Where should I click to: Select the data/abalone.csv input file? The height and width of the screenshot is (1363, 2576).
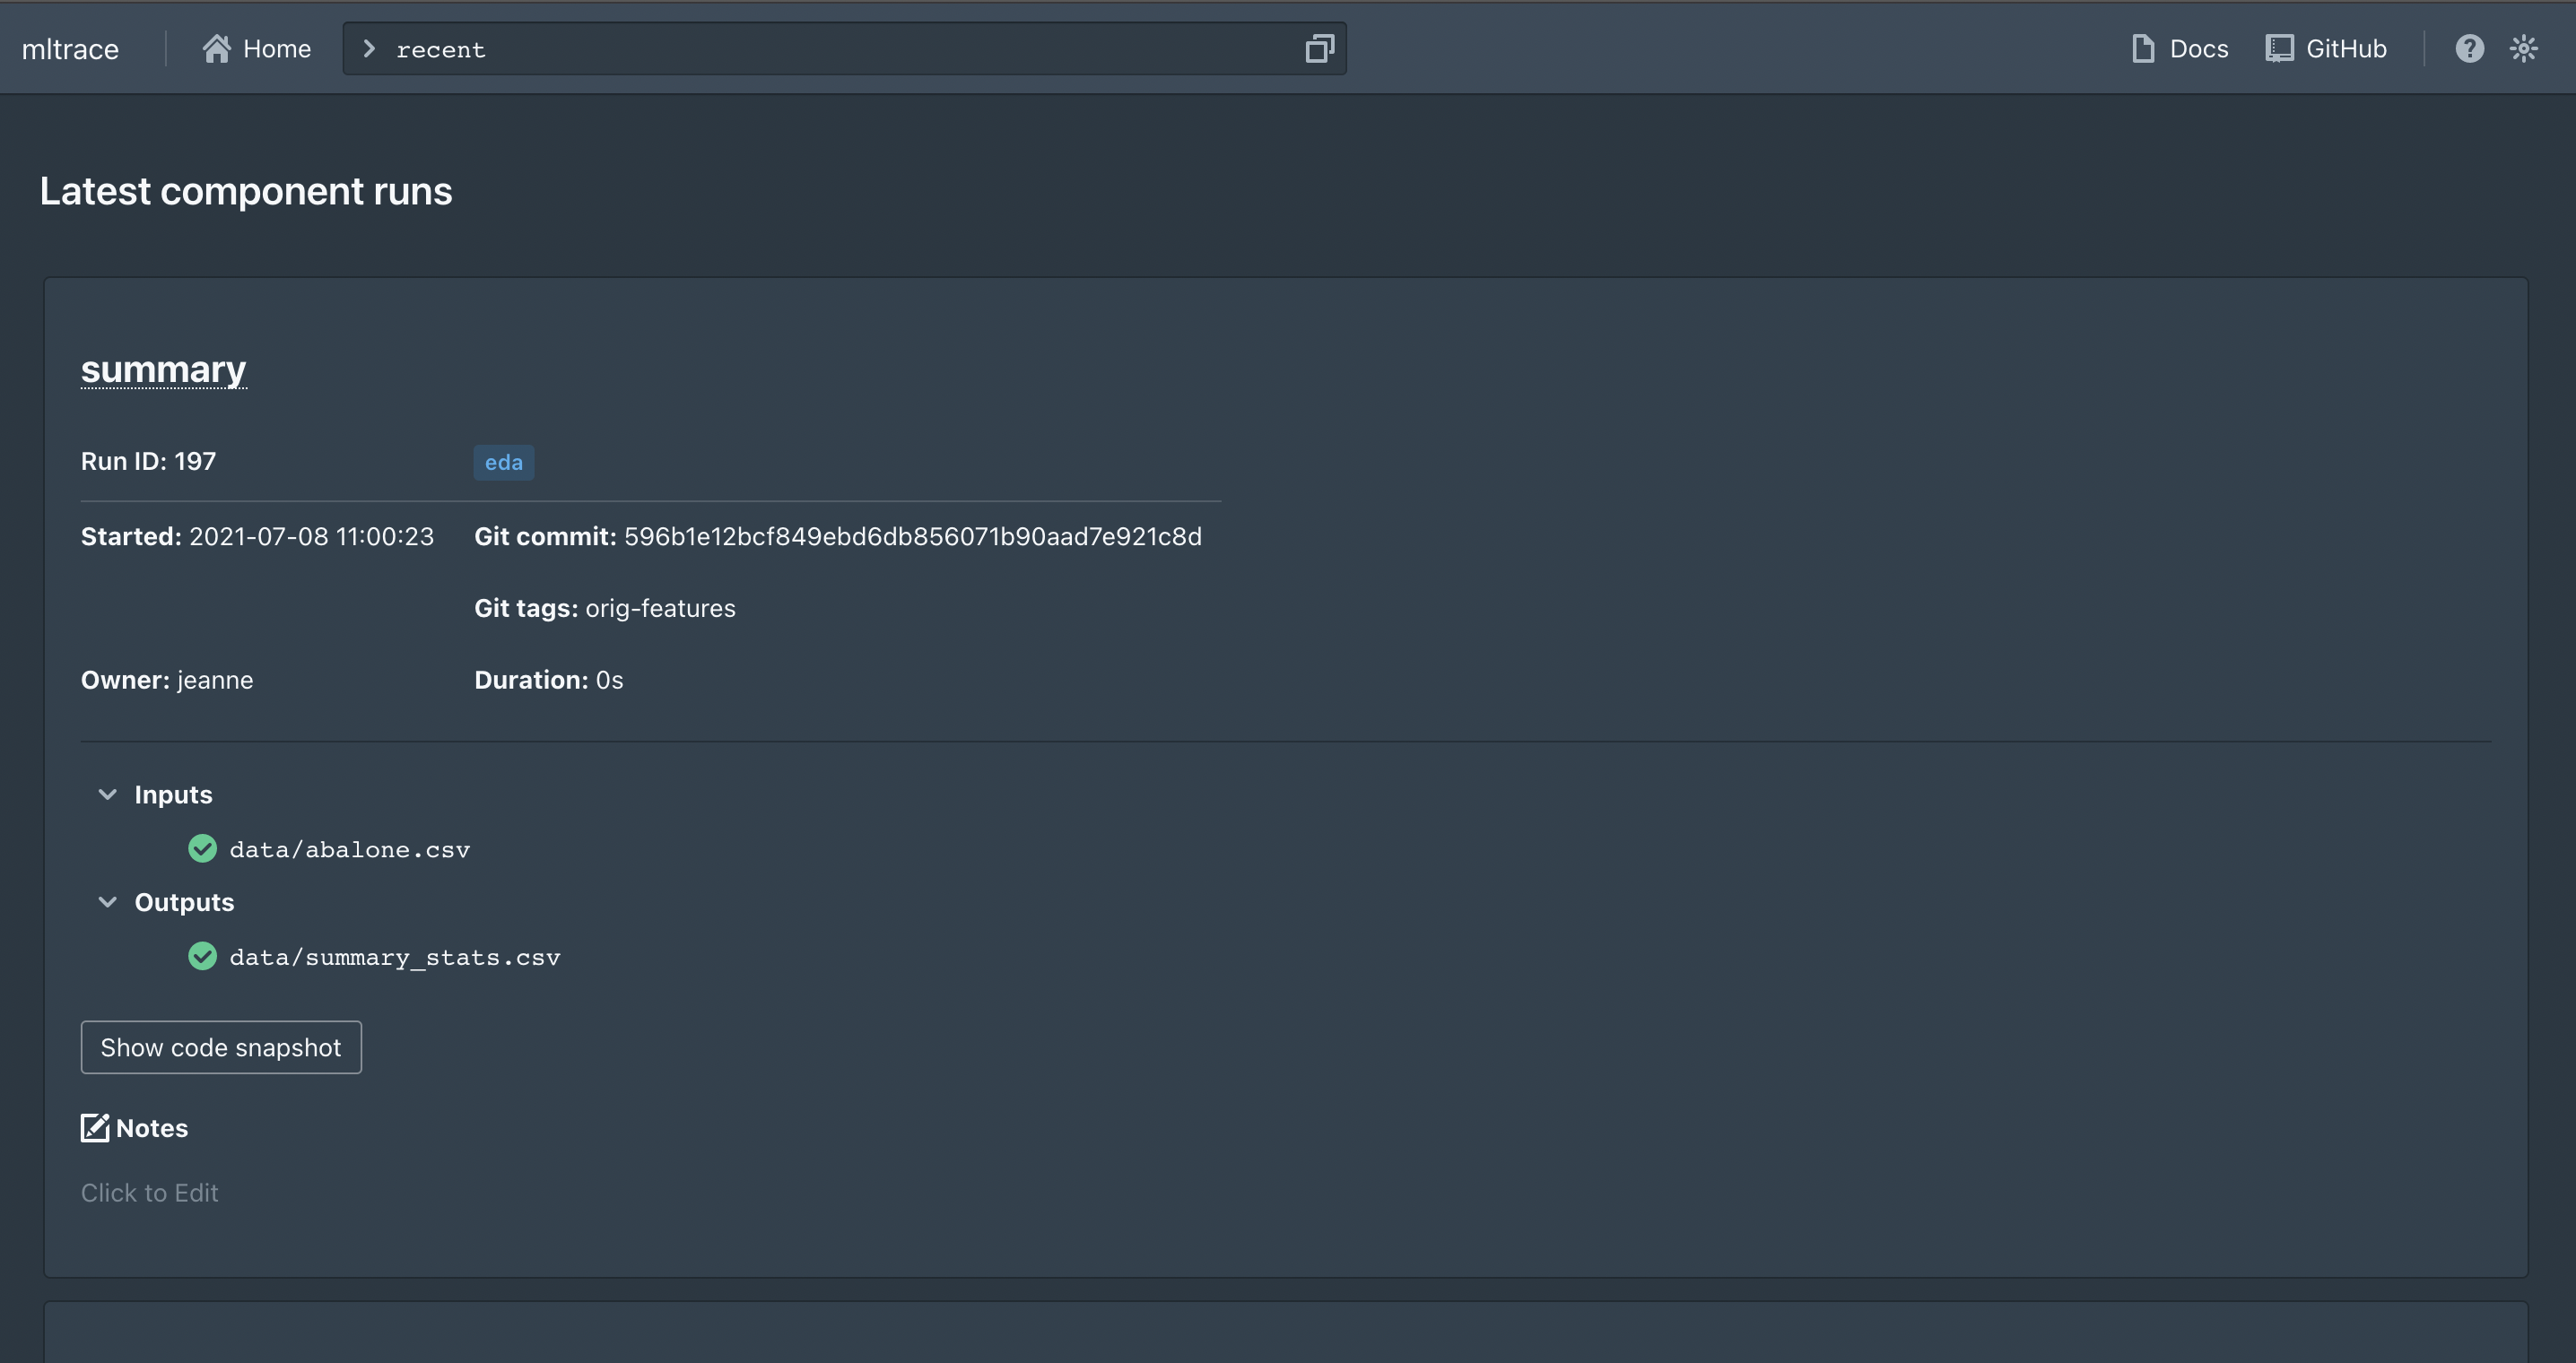[x=349, y=849]
